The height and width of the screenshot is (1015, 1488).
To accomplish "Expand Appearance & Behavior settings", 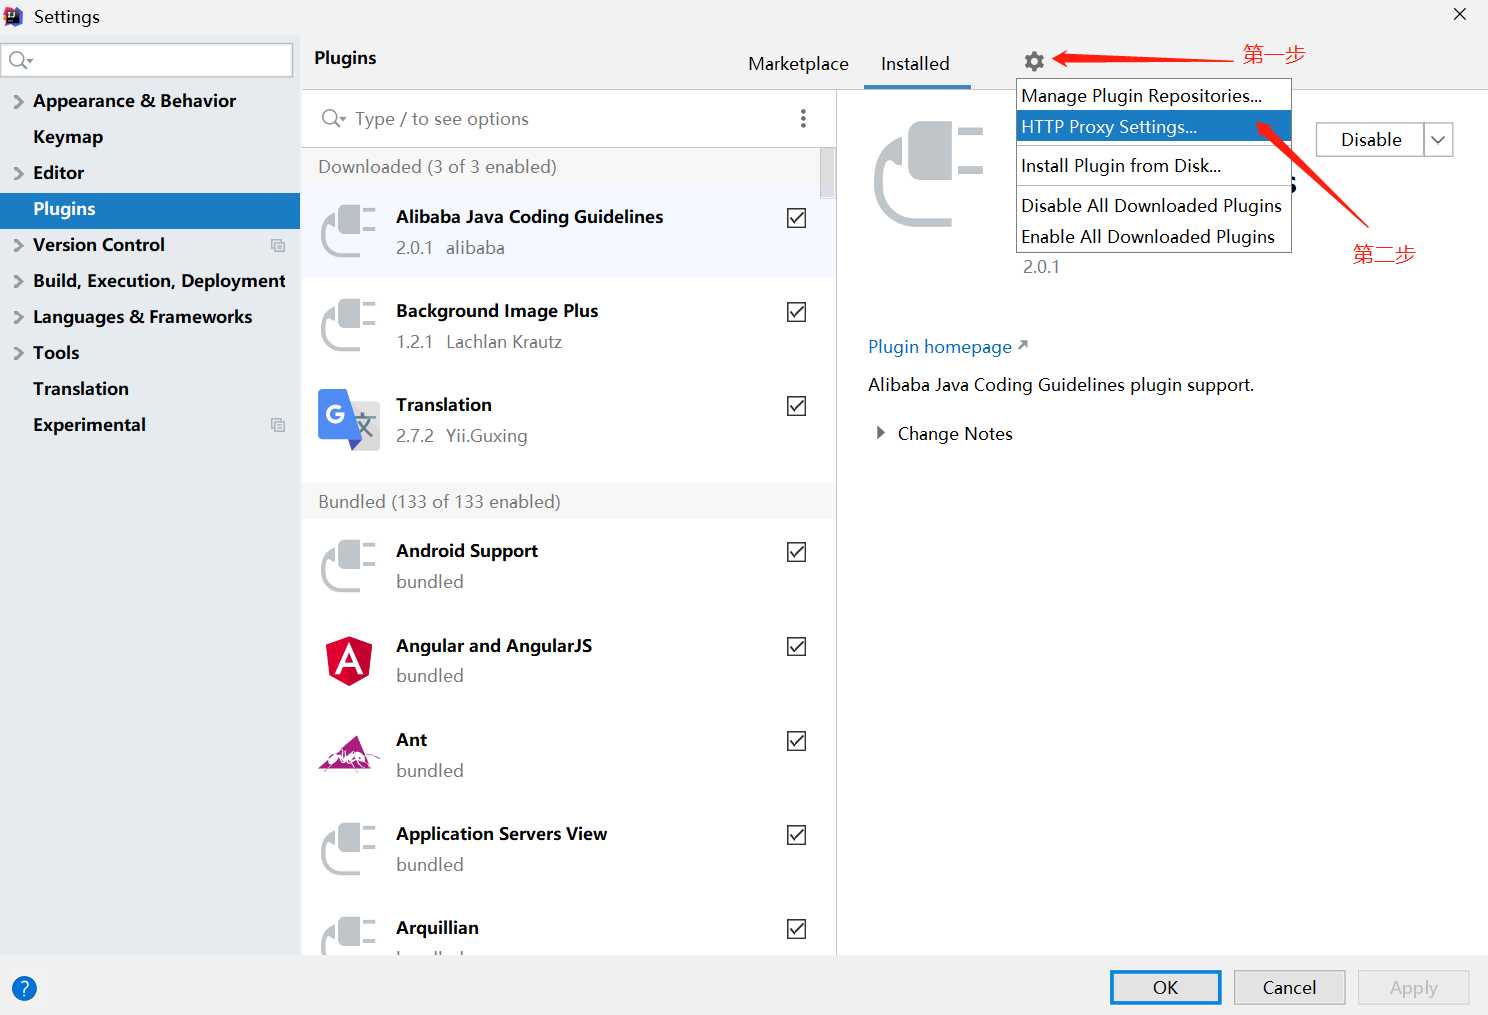I will tap(18, 101).
